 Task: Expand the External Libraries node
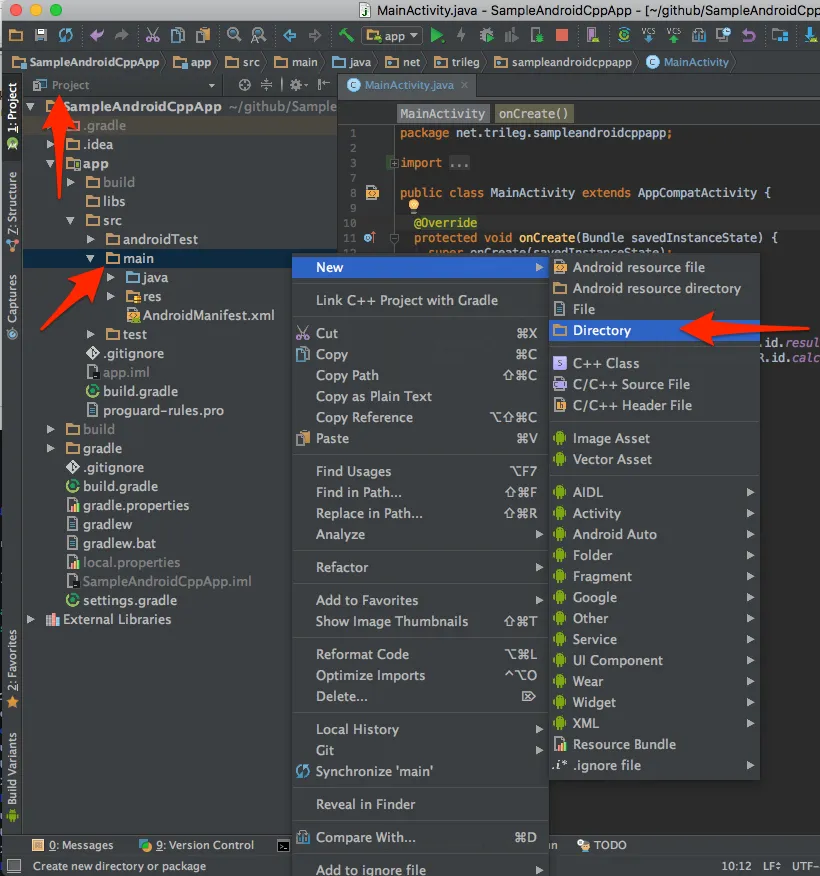33,619
